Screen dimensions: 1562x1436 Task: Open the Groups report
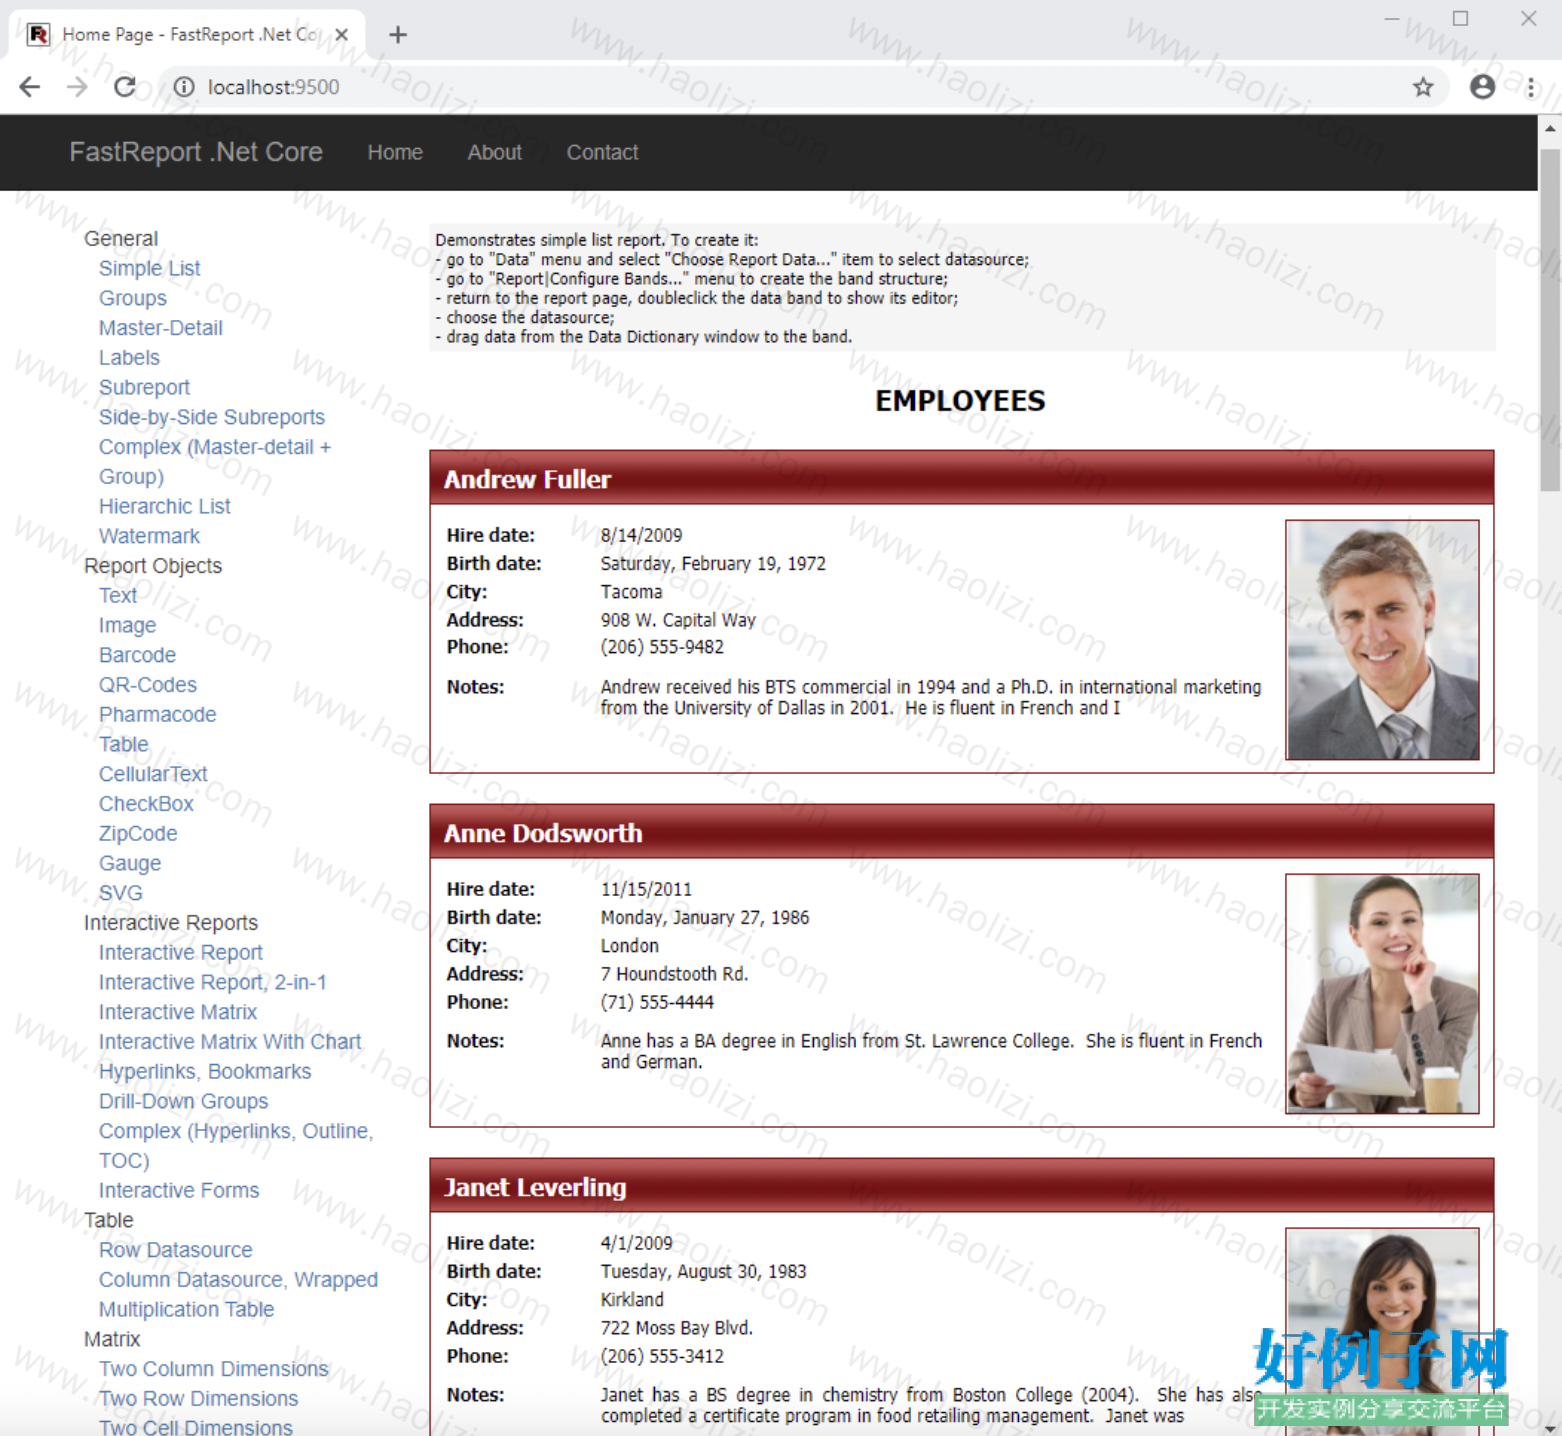tap(133, 298)
